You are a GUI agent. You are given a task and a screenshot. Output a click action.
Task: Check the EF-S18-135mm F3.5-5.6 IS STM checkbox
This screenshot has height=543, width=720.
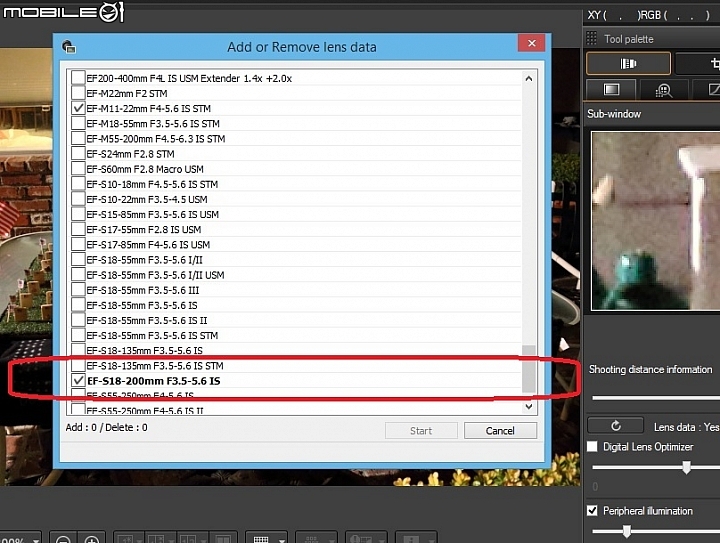pyautogui.click(x=78, y=366)
